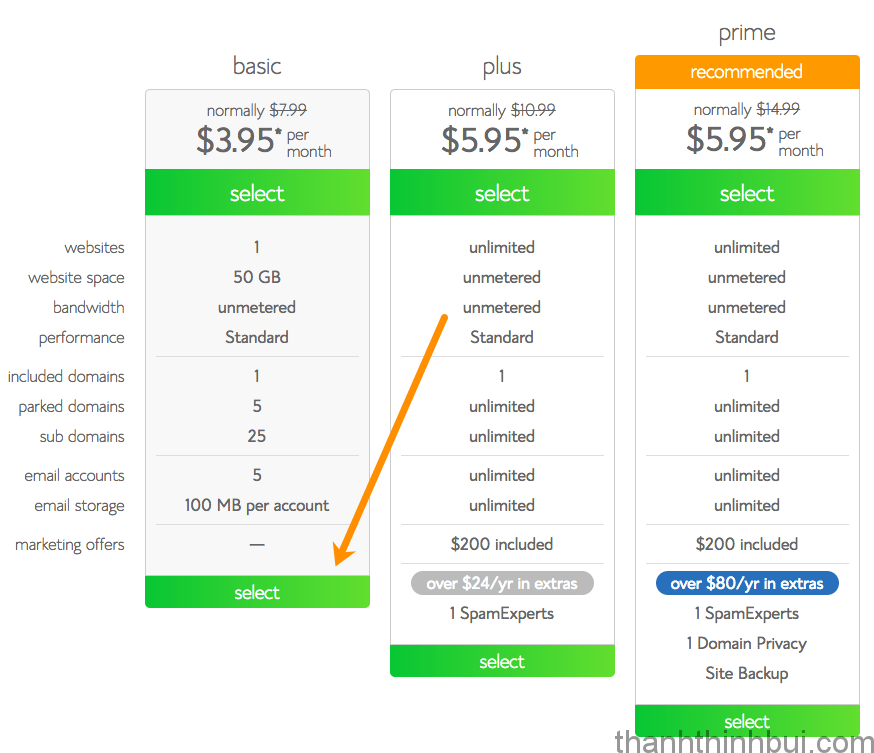
Task: Click top select button for basic plan
Action: [257, 192]
